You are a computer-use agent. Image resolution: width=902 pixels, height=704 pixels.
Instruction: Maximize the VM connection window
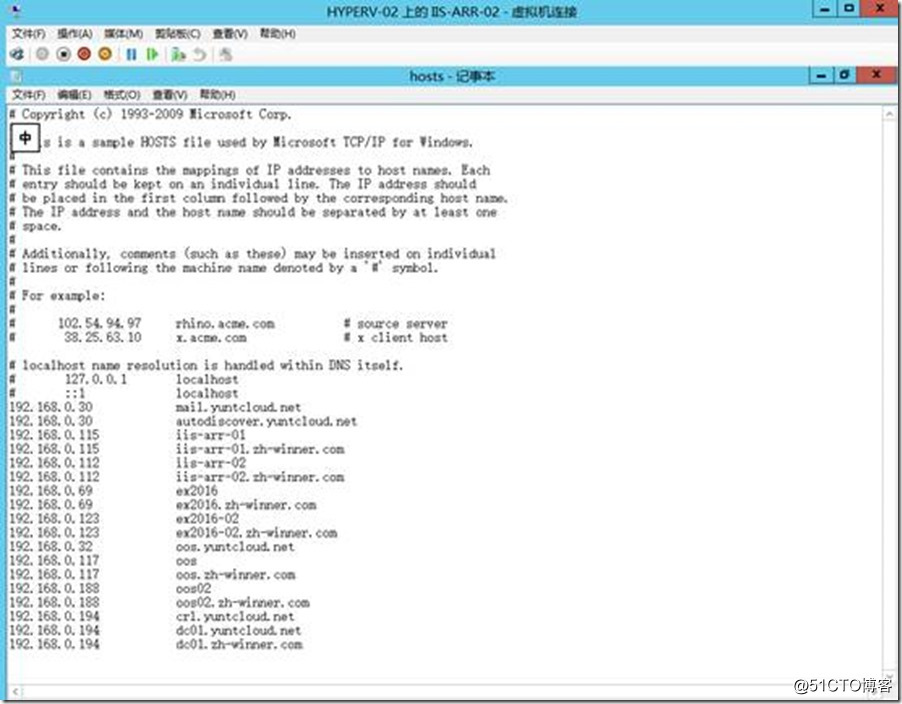click(848, 9)
